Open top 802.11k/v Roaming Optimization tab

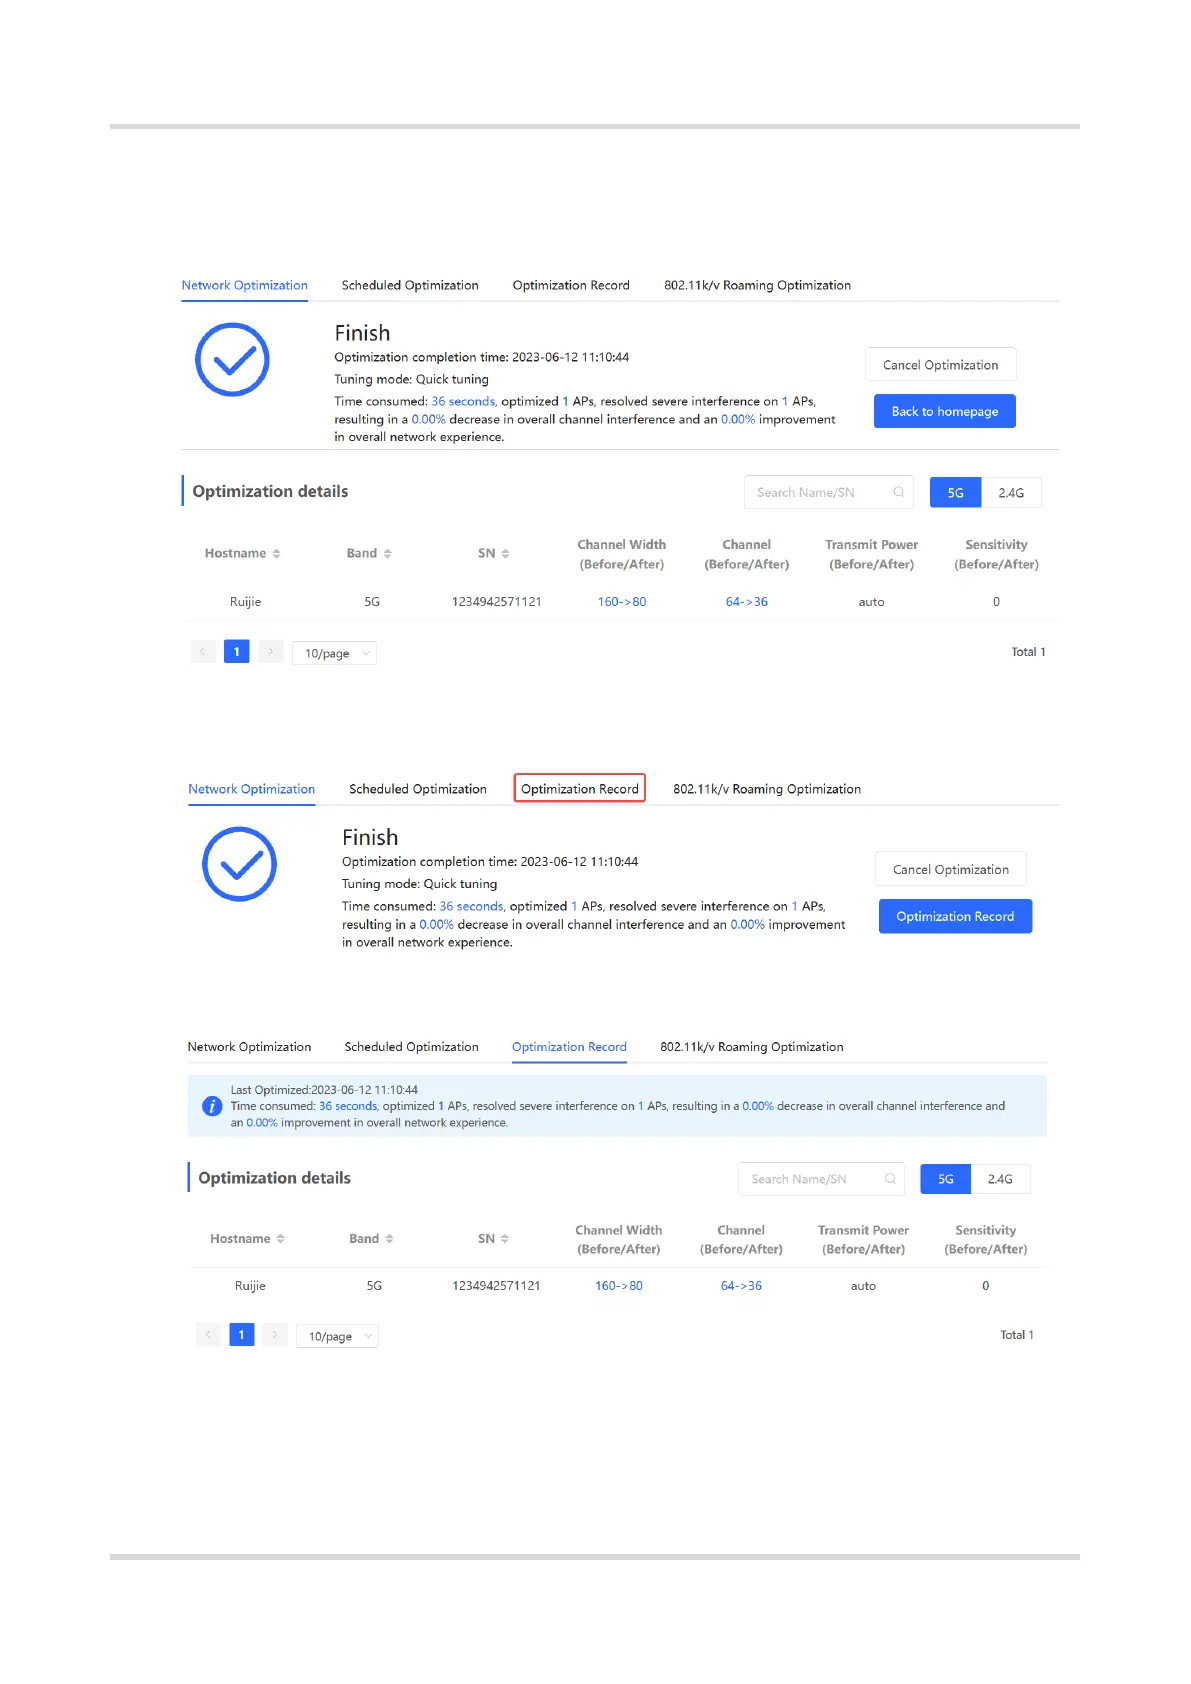pyautogui.click(x=757, y=285)
